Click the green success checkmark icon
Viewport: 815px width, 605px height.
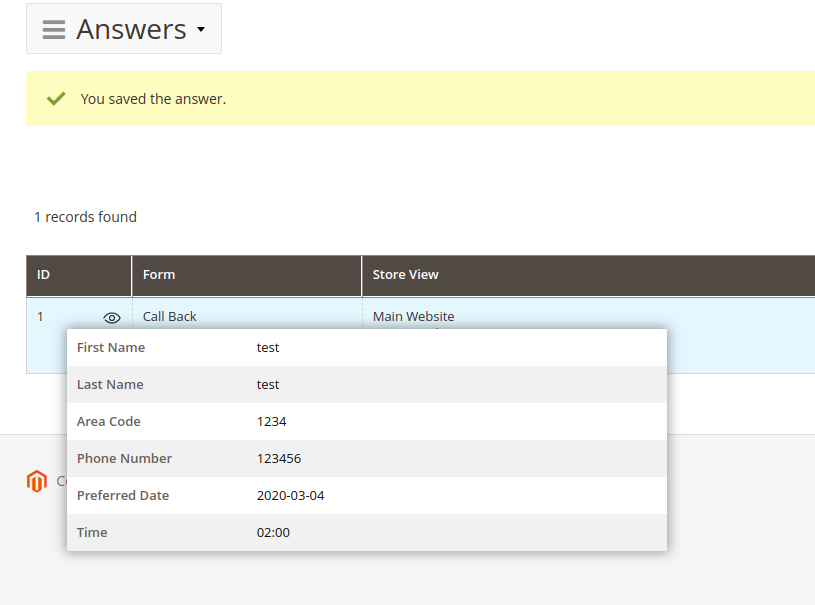coord(56,99)
